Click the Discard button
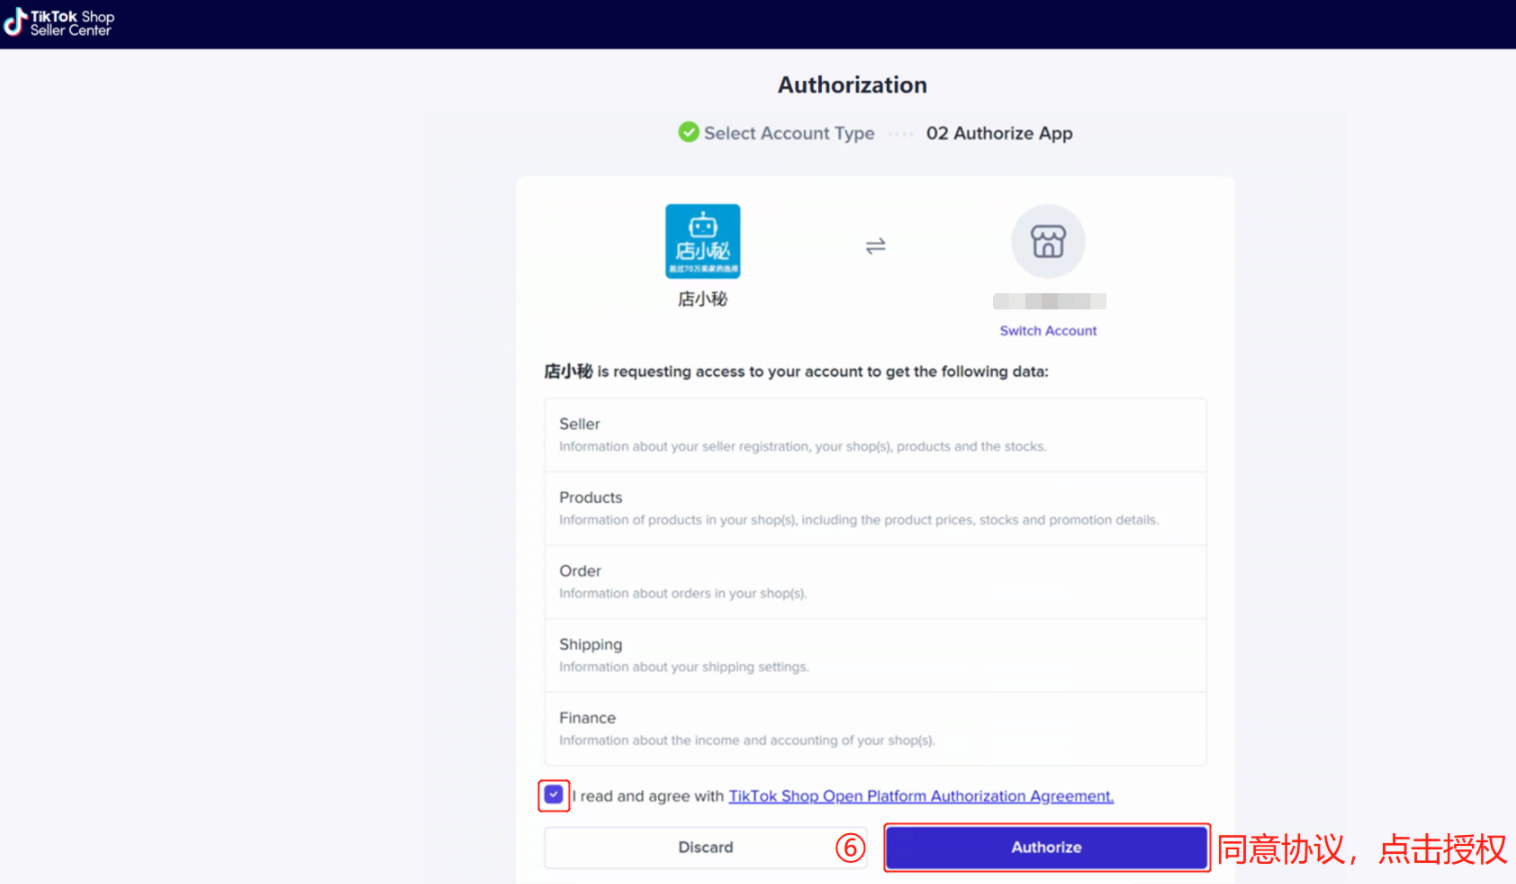1516x884 pixels. point(705,847)
